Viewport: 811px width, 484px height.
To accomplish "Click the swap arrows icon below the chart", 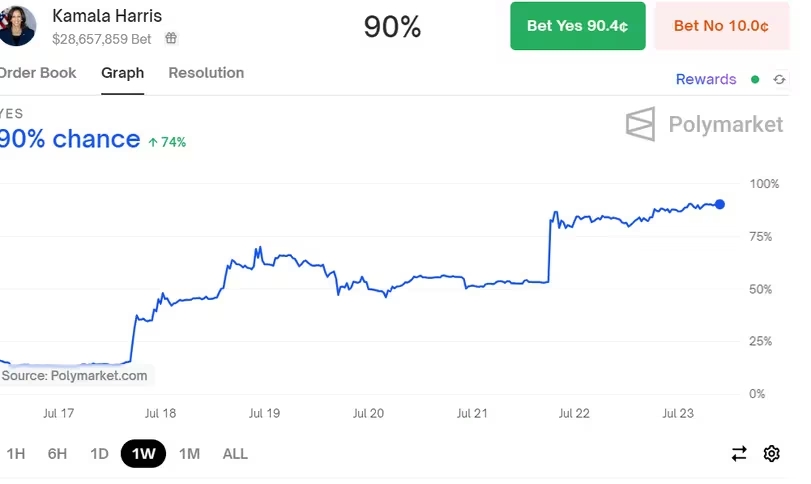I will pos(739,454).
